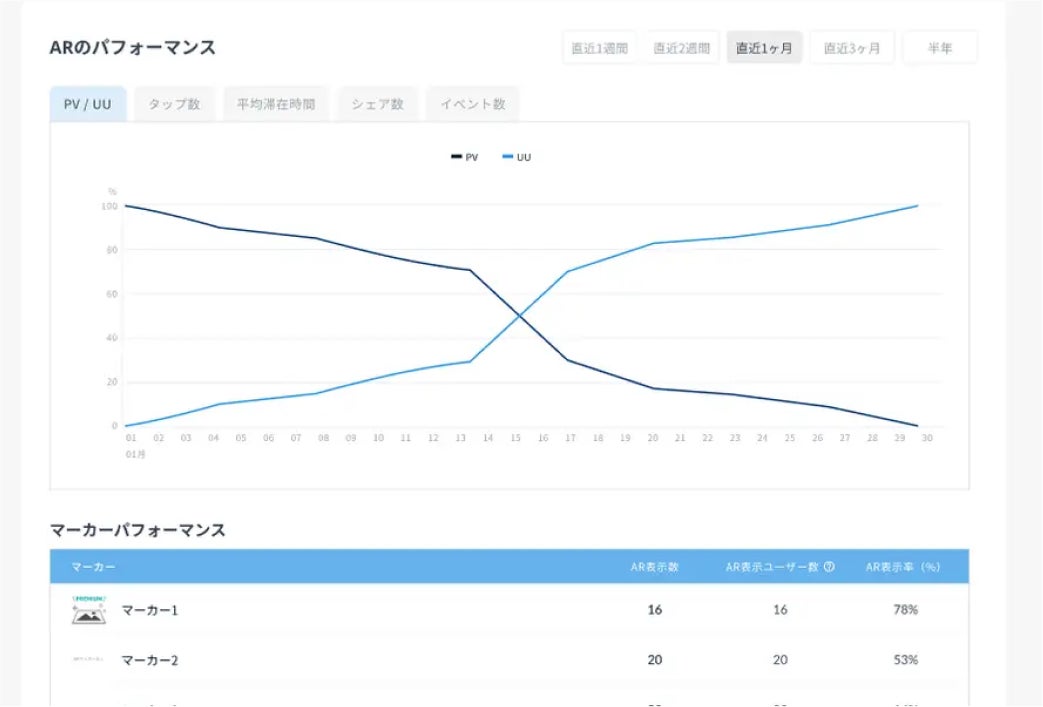
Task: Toggle the PV series in chart legend
Action: [465, 157]
